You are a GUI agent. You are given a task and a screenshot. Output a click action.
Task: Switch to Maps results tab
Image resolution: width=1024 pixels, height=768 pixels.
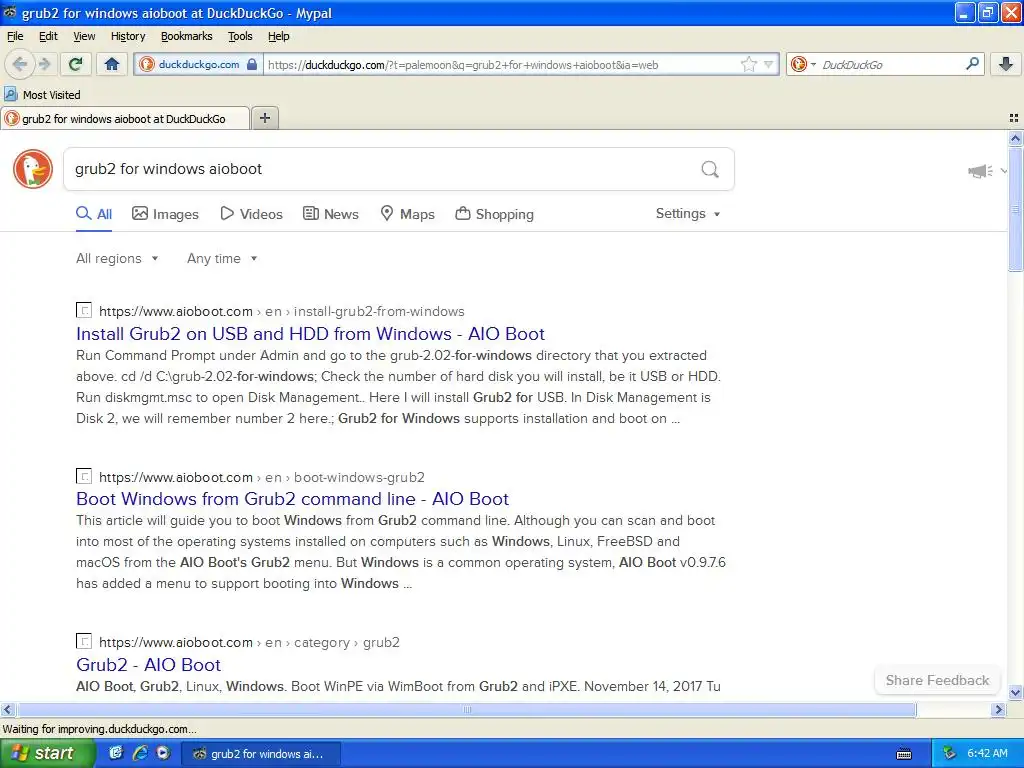point(408,214)
